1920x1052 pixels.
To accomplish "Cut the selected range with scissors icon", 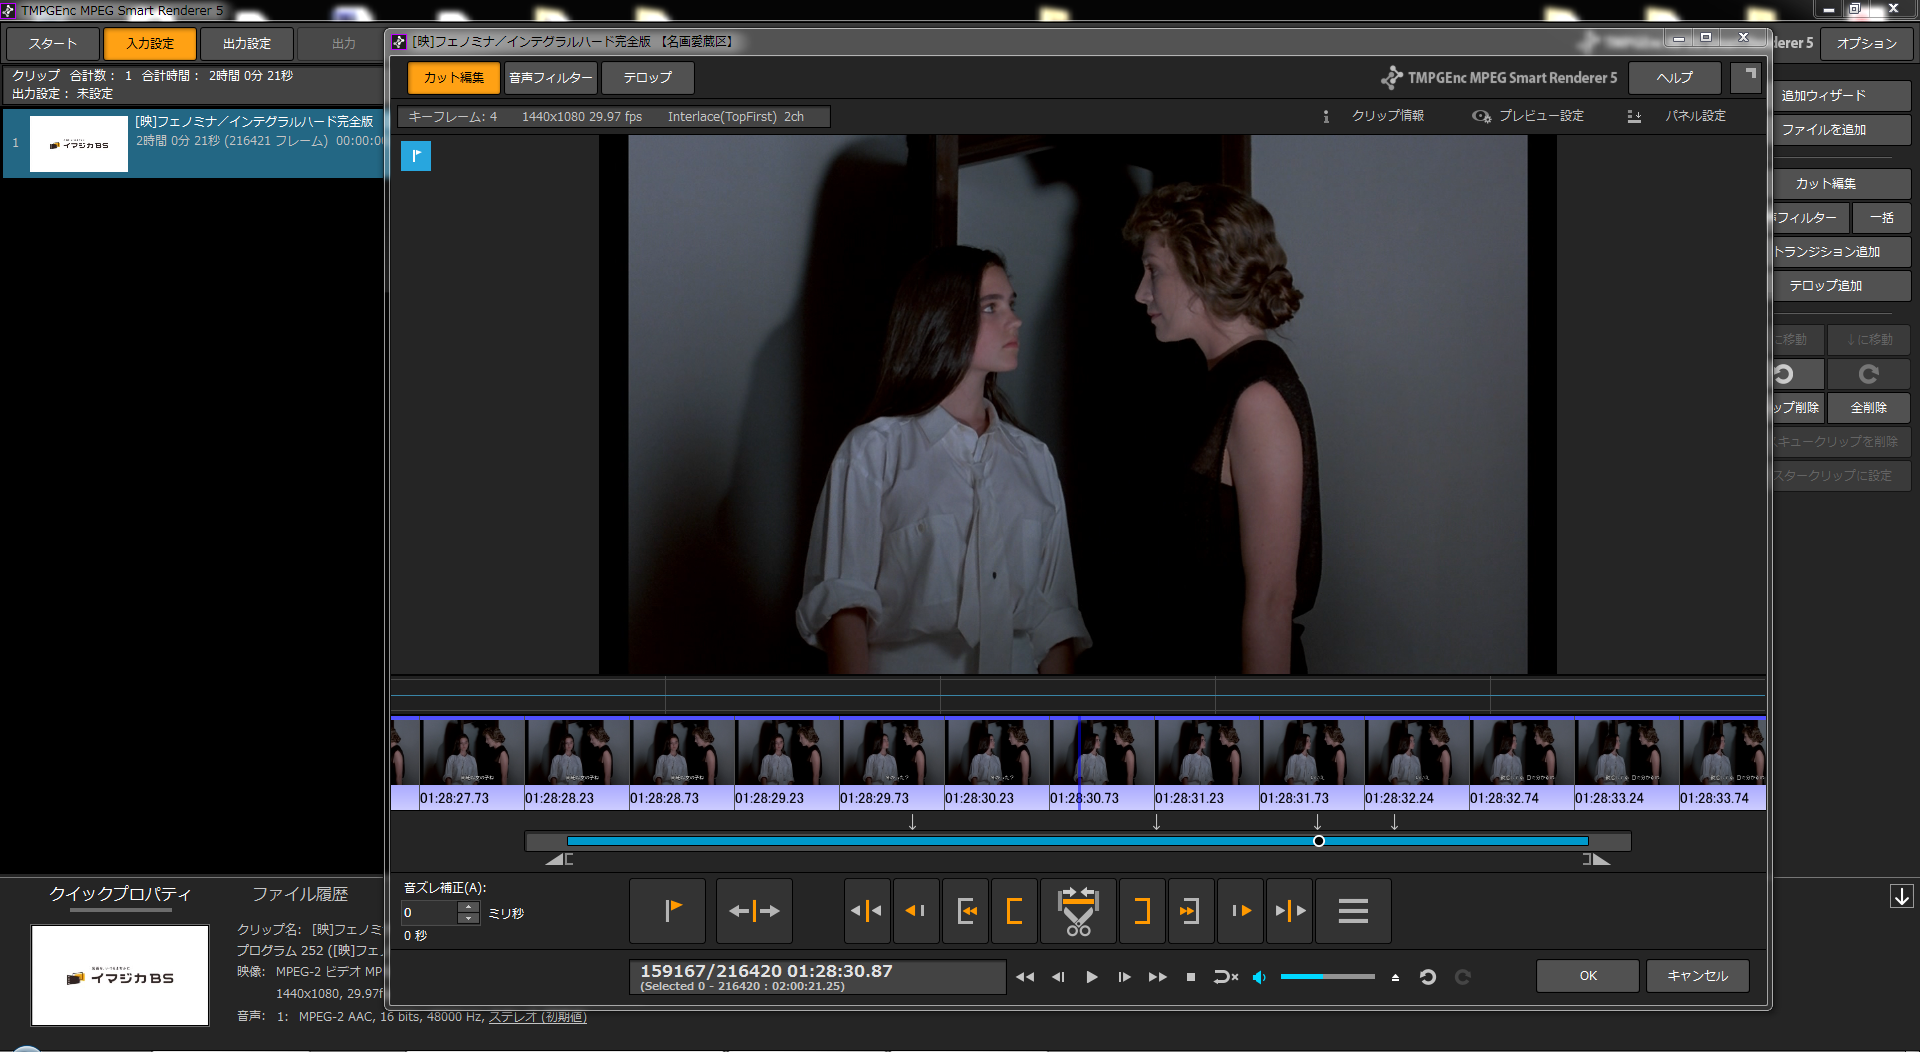I will [1078, 911].
